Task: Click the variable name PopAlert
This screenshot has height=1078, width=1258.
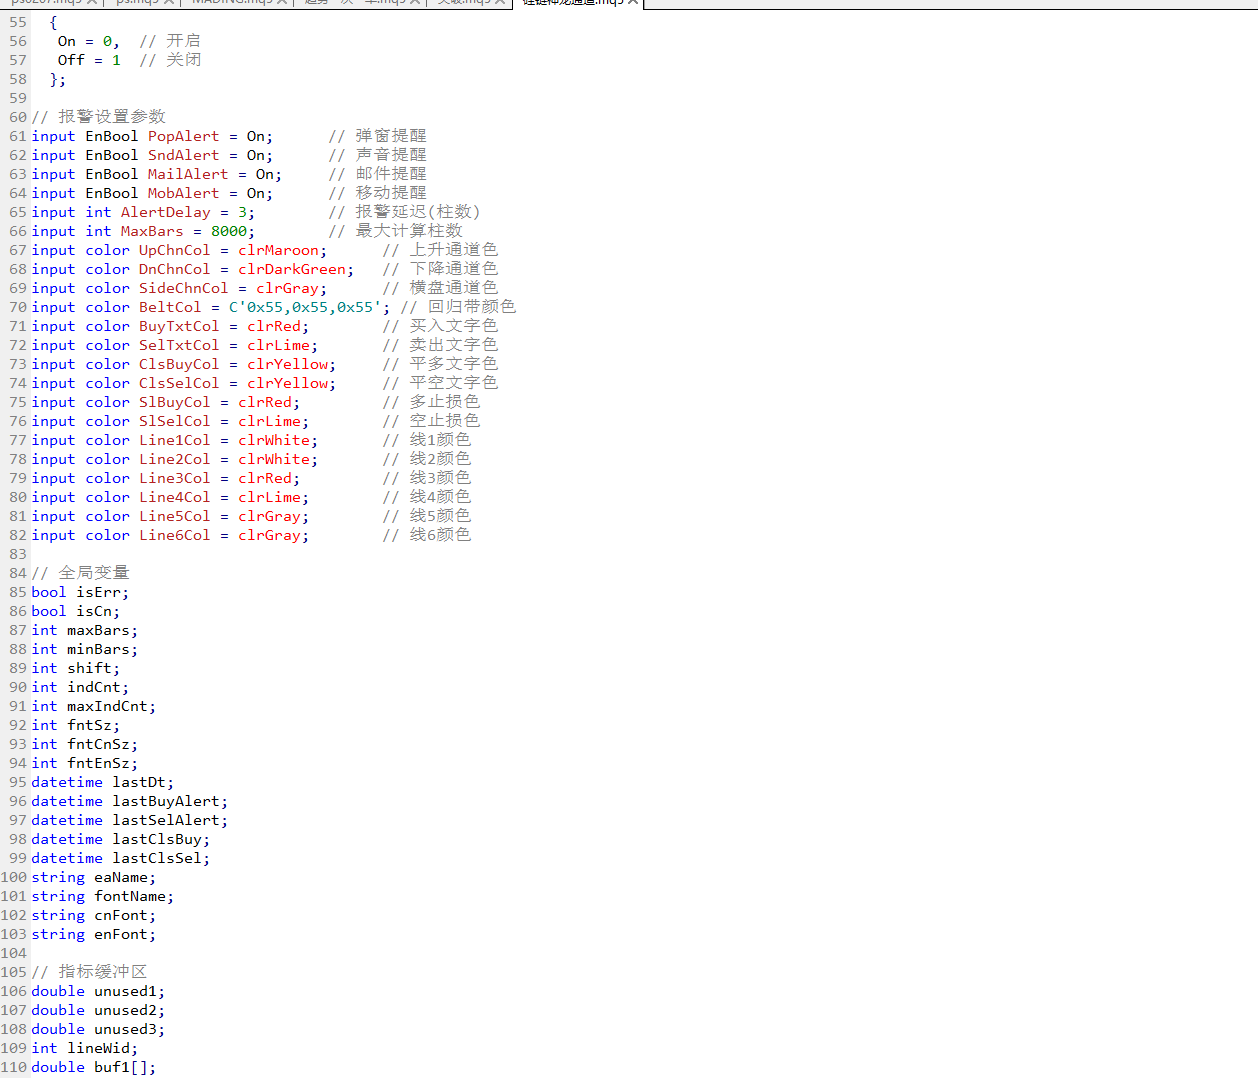Action: click(184, 136)
